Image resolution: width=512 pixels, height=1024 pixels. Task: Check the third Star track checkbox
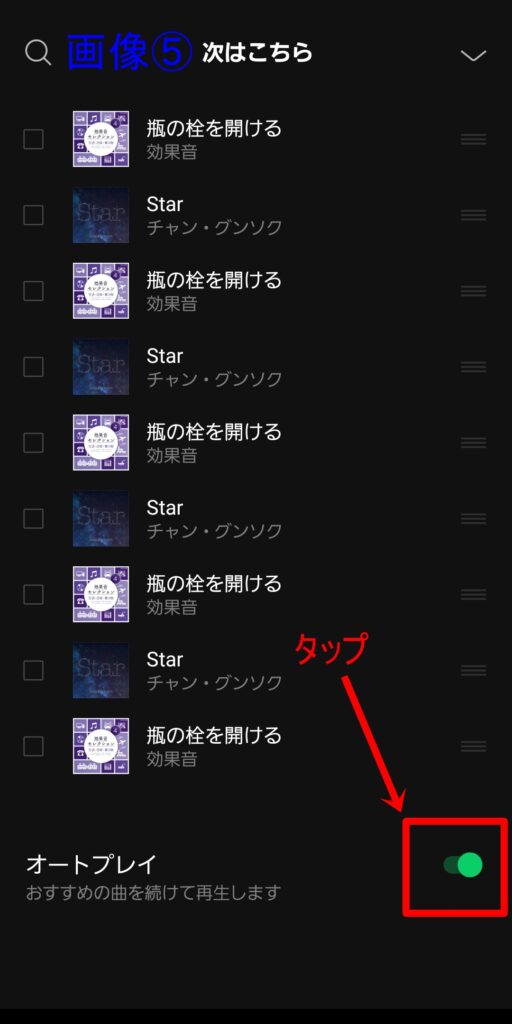click(x=33, y=519)
